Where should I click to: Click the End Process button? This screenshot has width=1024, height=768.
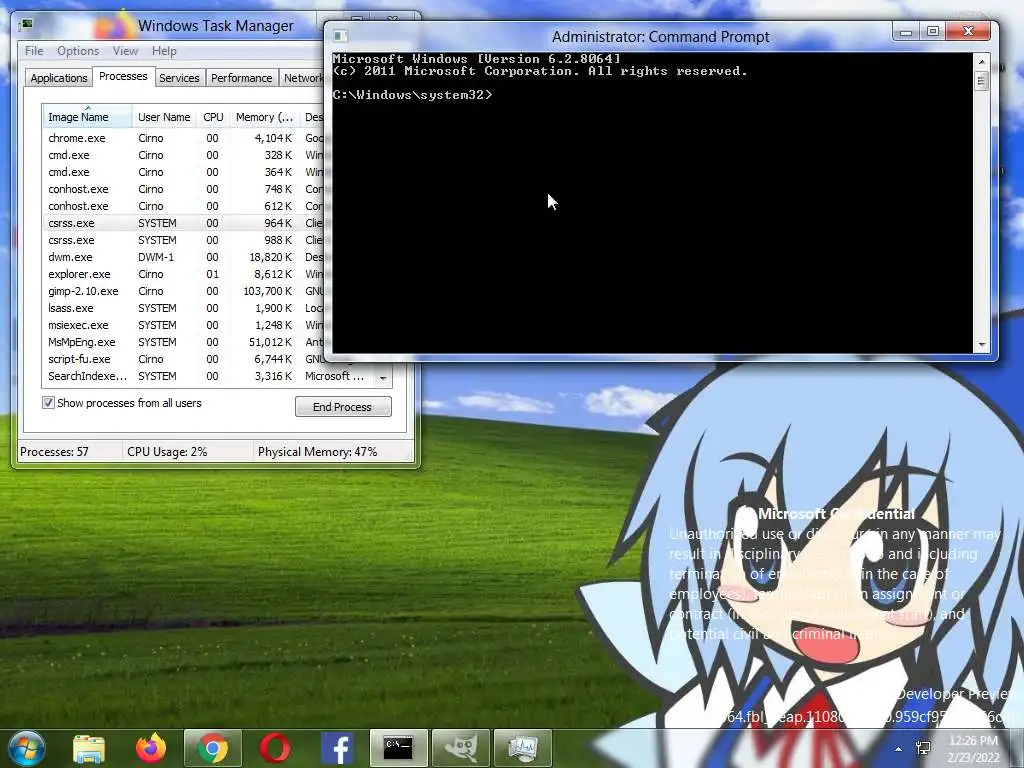pos(343,407)
